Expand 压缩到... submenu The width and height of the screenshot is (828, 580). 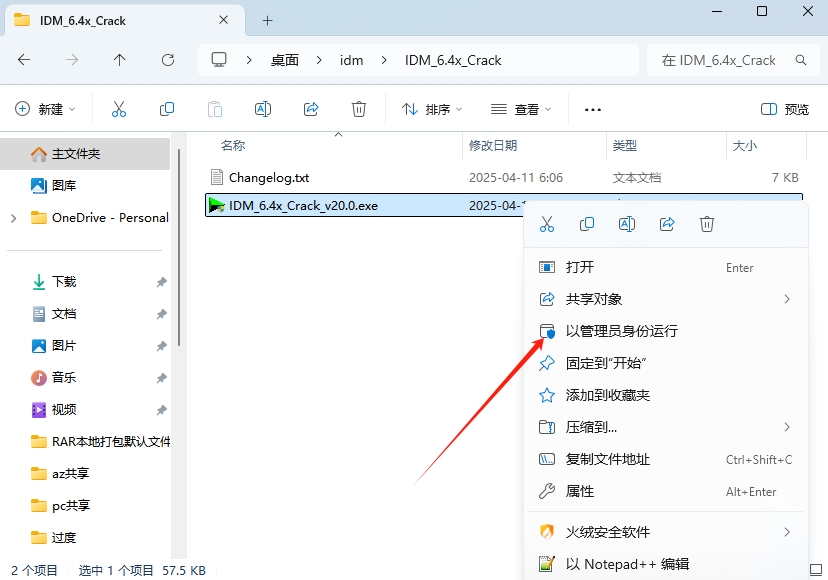tap(787, 427)
